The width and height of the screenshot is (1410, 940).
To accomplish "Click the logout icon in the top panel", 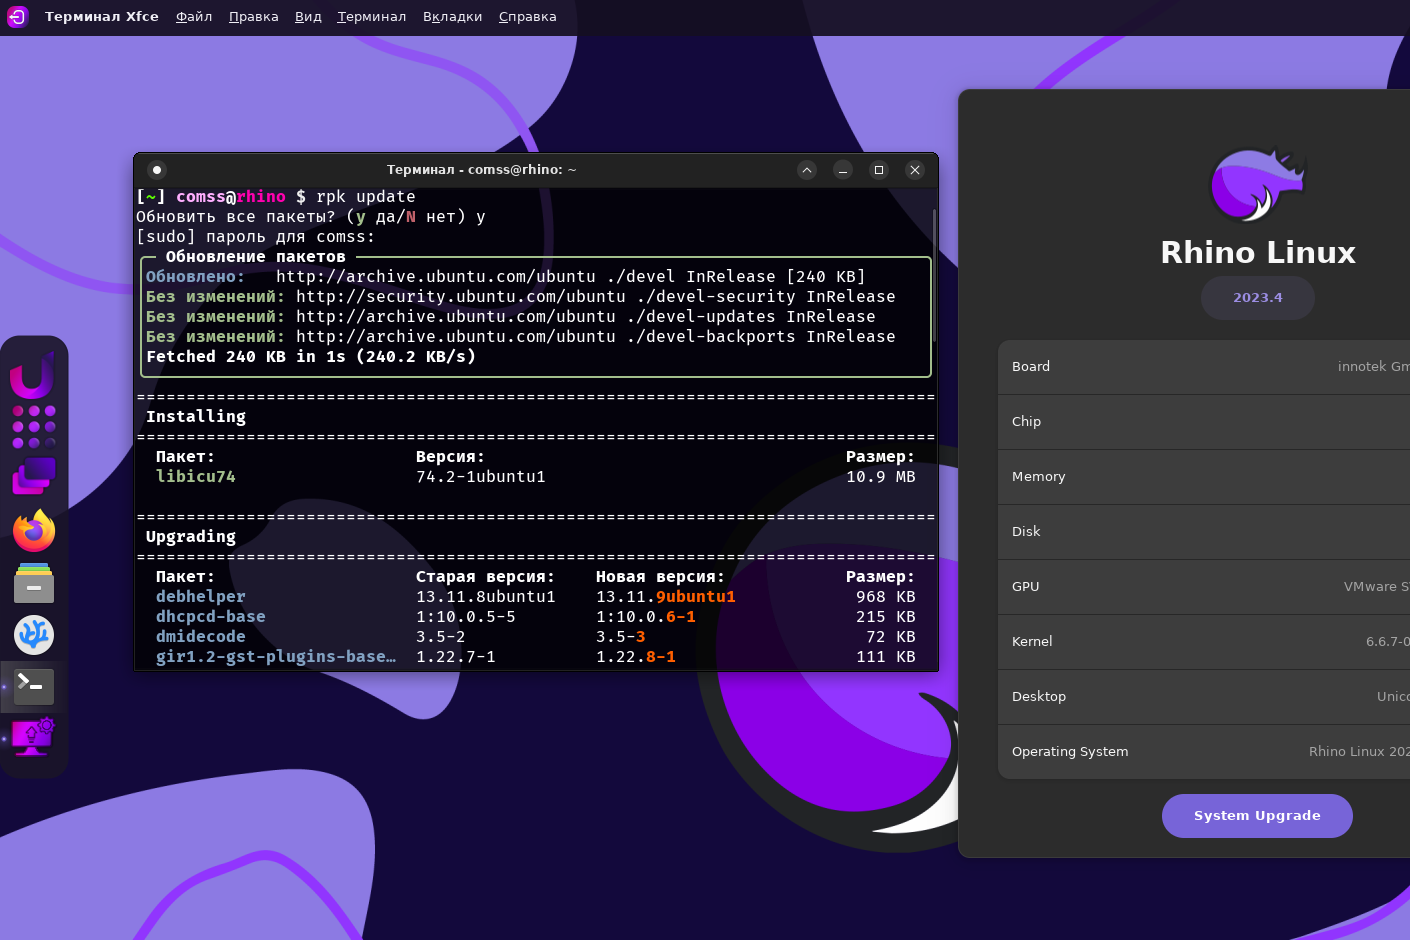I will pyautogui.click(x=17, y=16).
